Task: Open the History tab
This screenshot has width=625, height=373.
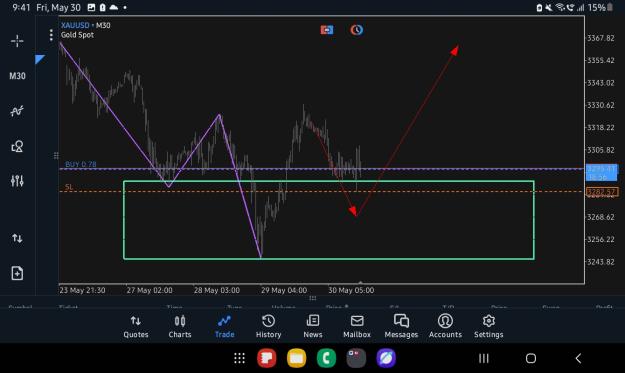Action: (268, 327)
